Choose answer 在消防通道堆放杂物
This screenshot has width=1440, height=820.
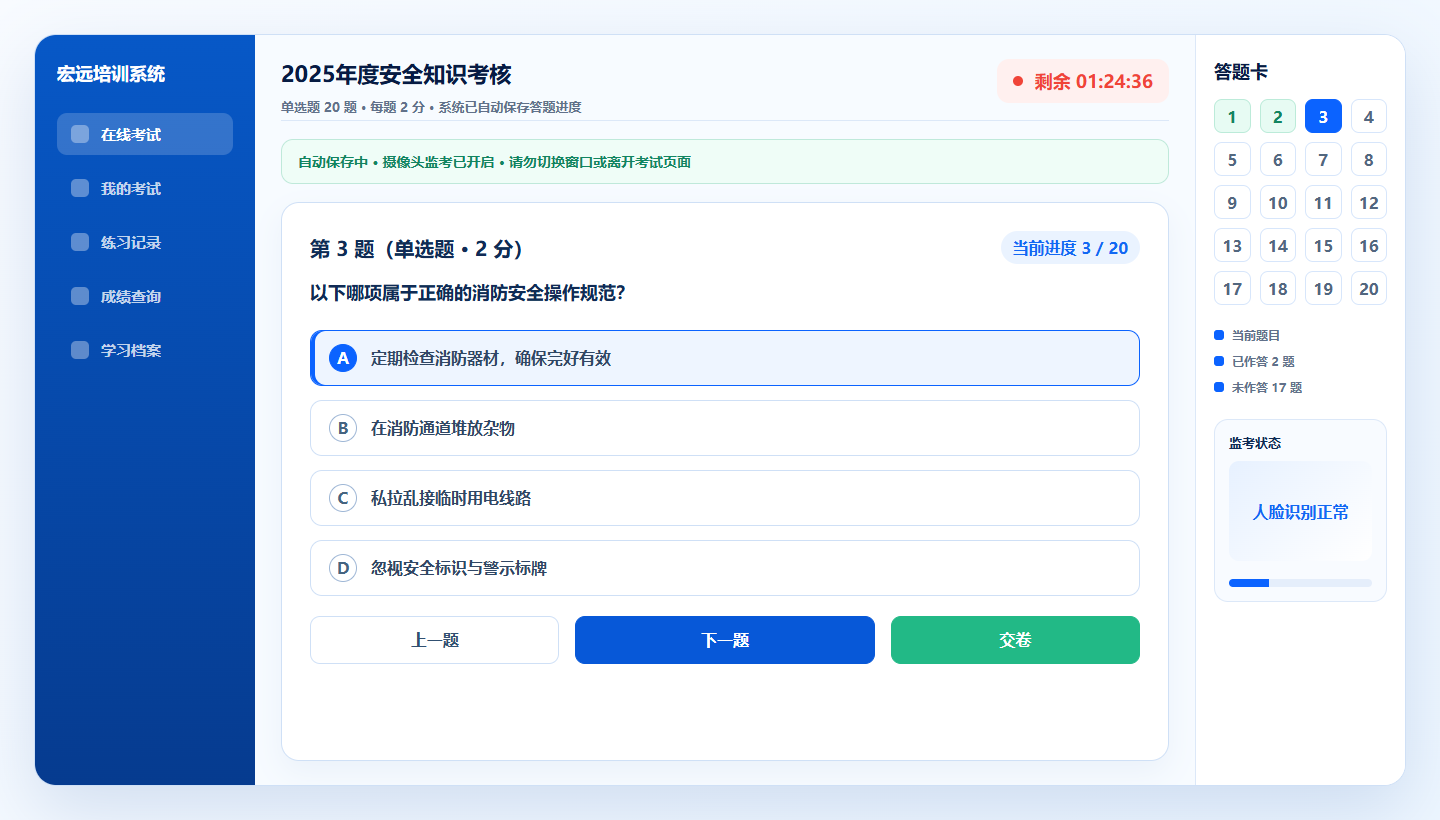[725, 428]
